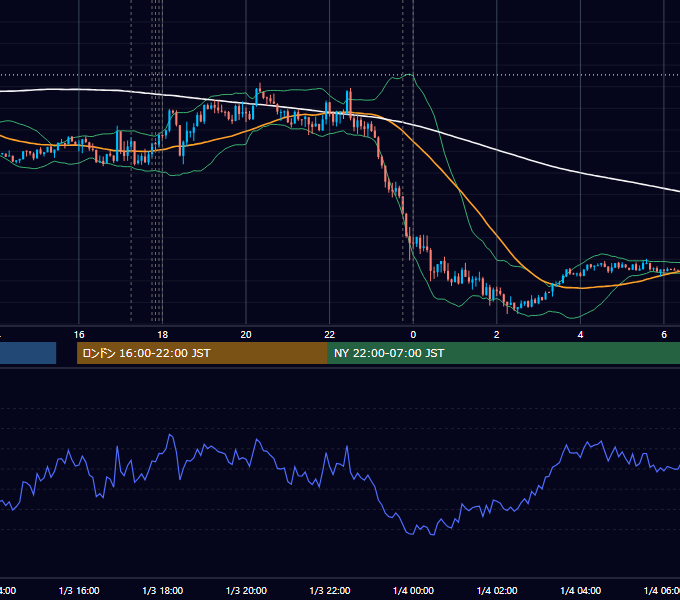Click the blue session bar before ロンドン
The height and width of the screenshot is (600, 680).
tap(28, 353)
